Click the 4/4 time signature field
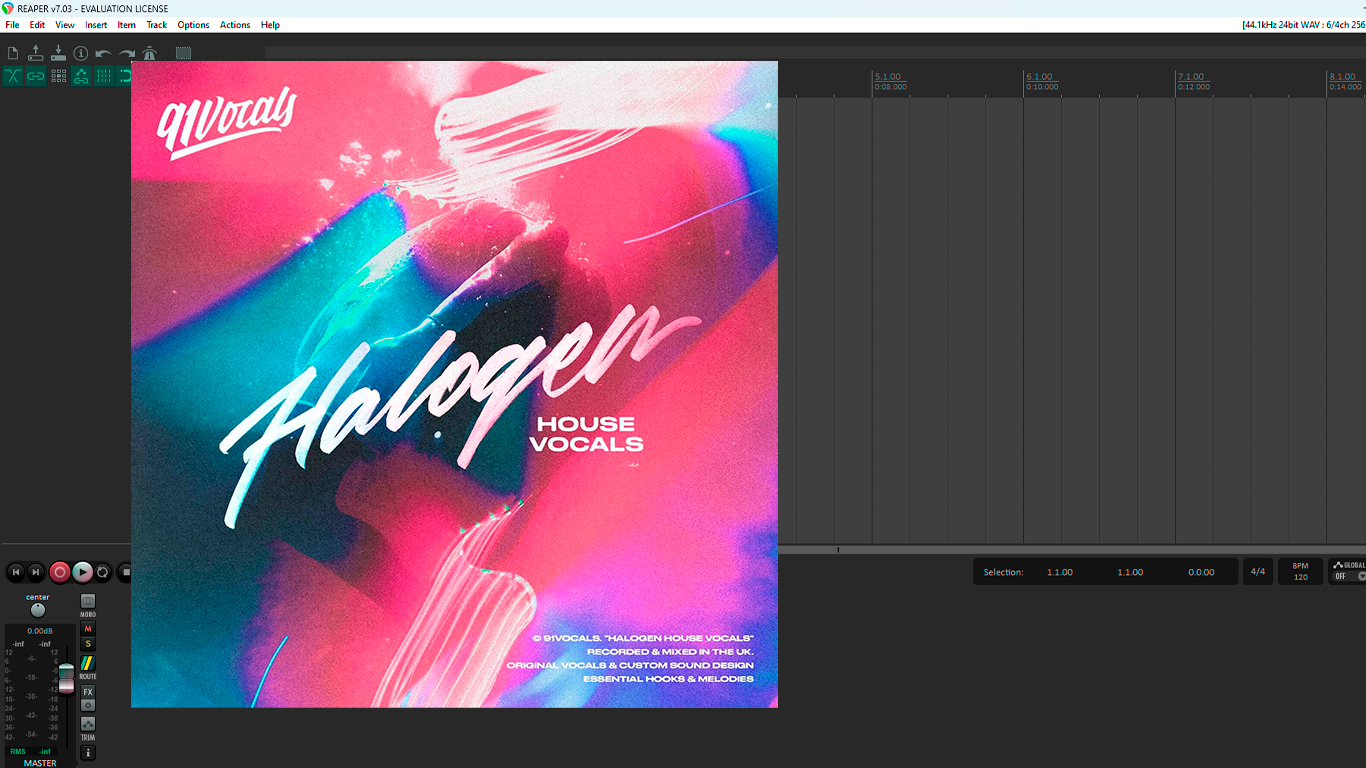Image resolution: width=1366 pixels, height=768 pixels. [x=1258, y=572]
